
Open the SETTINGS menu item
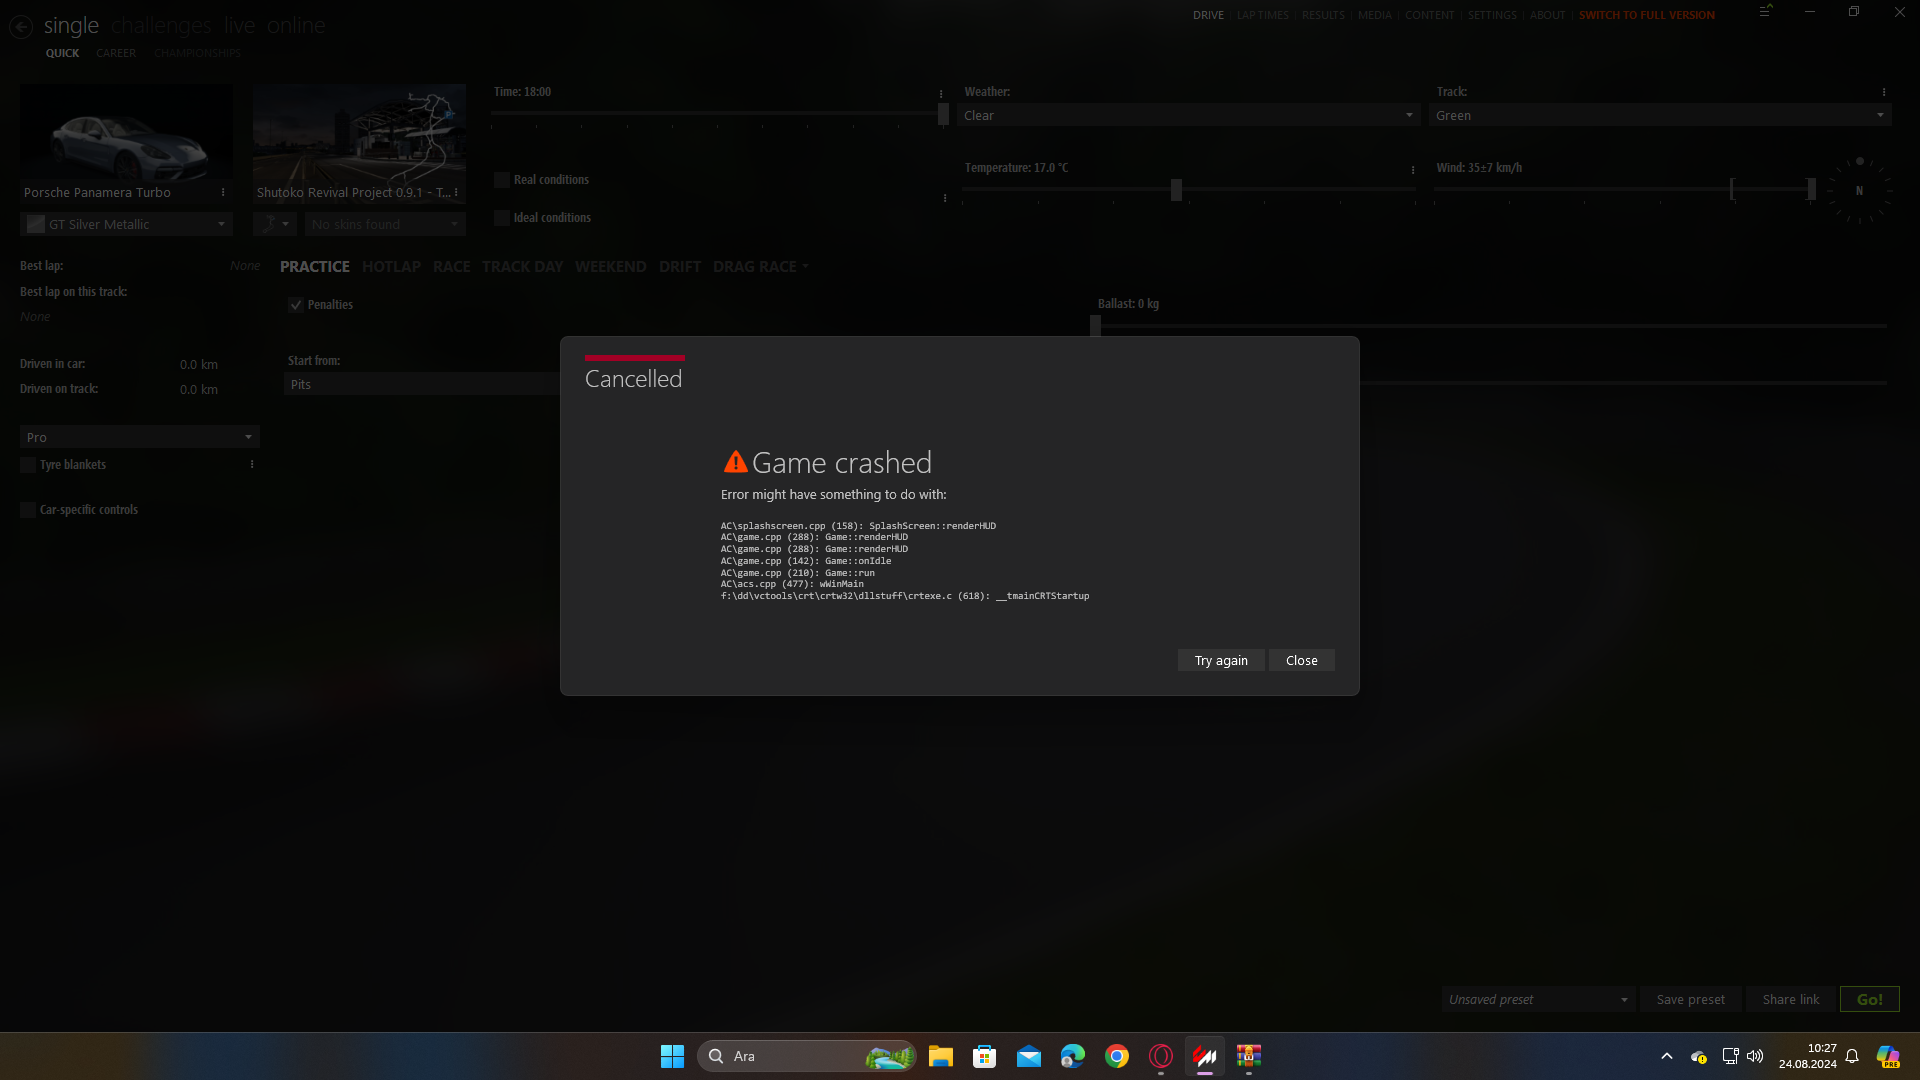tap(1491, 15)
